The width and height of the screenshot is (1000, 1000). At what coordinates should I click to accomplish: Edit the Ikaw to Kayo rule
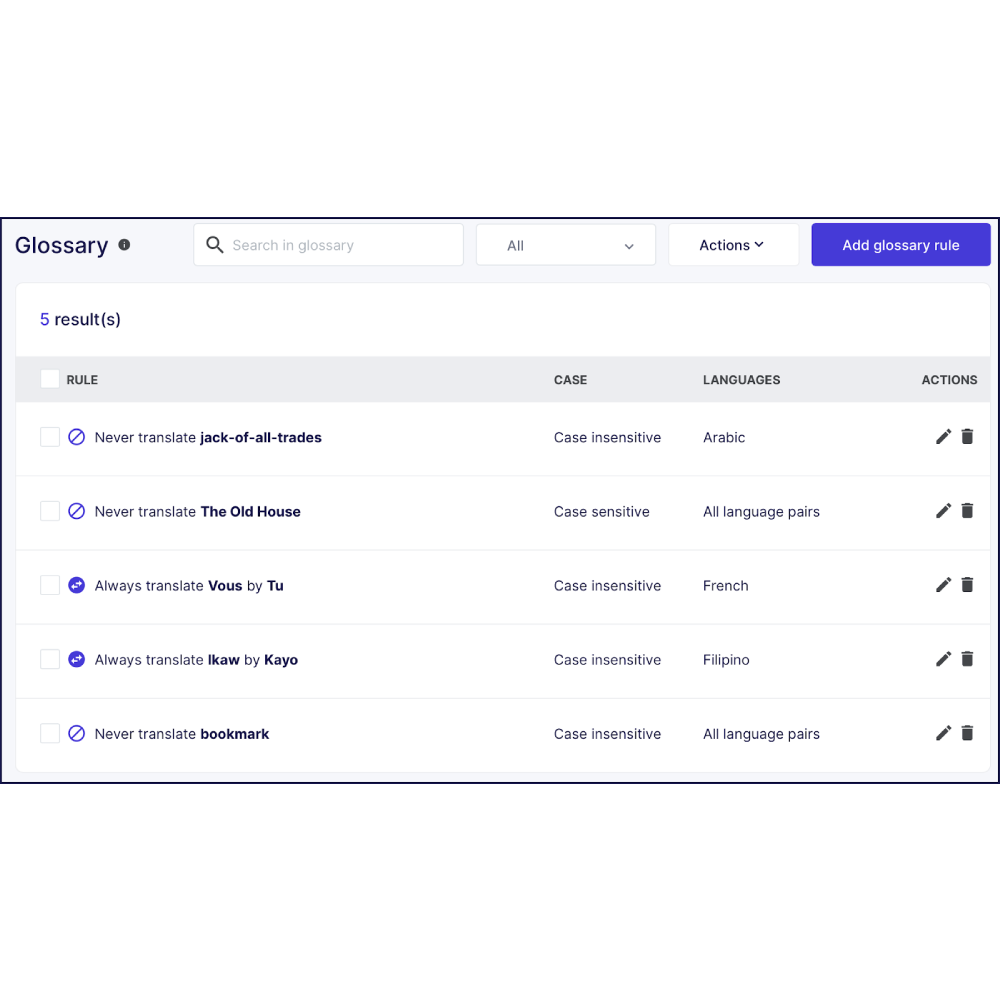(x=943, y=659)
